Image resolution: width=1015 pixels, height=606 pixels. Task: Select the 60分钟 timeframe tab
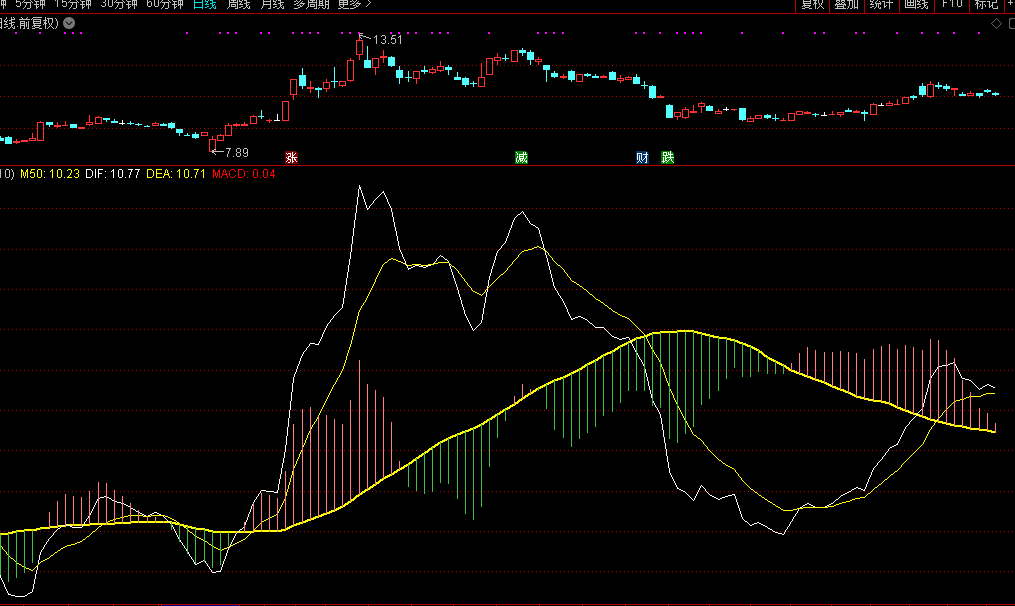164,4
